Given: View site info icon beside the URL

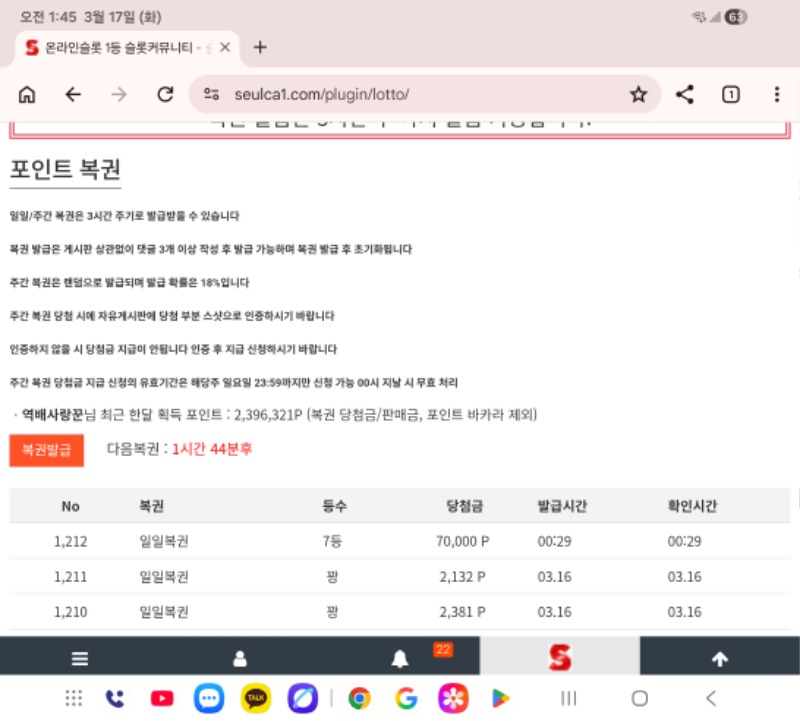Looking at the screenshot, I should coord(211,95).
